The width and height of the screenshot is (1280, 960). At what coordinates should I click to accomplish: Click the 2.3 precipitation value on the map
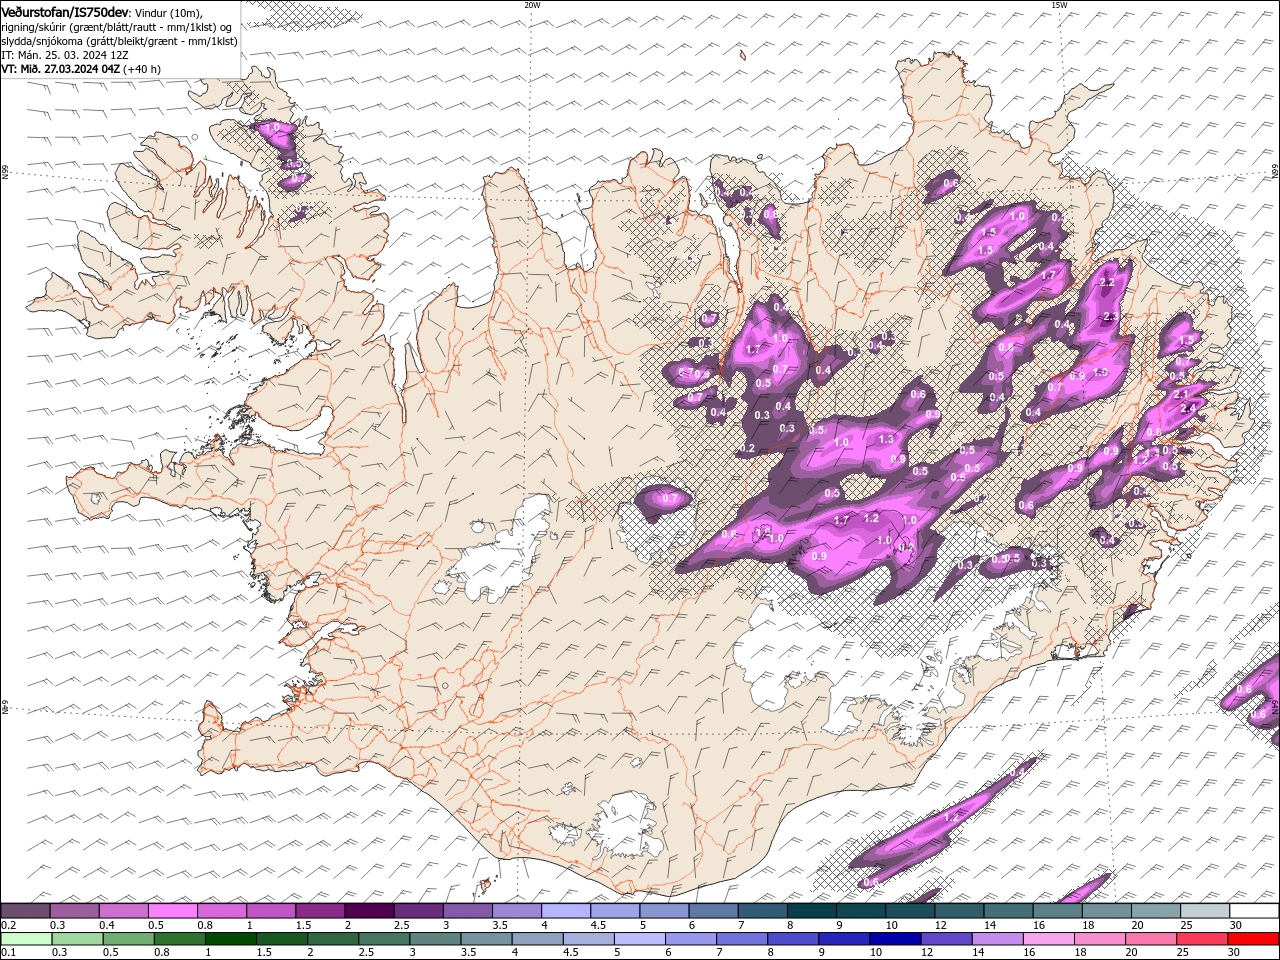click(1109, 318)
